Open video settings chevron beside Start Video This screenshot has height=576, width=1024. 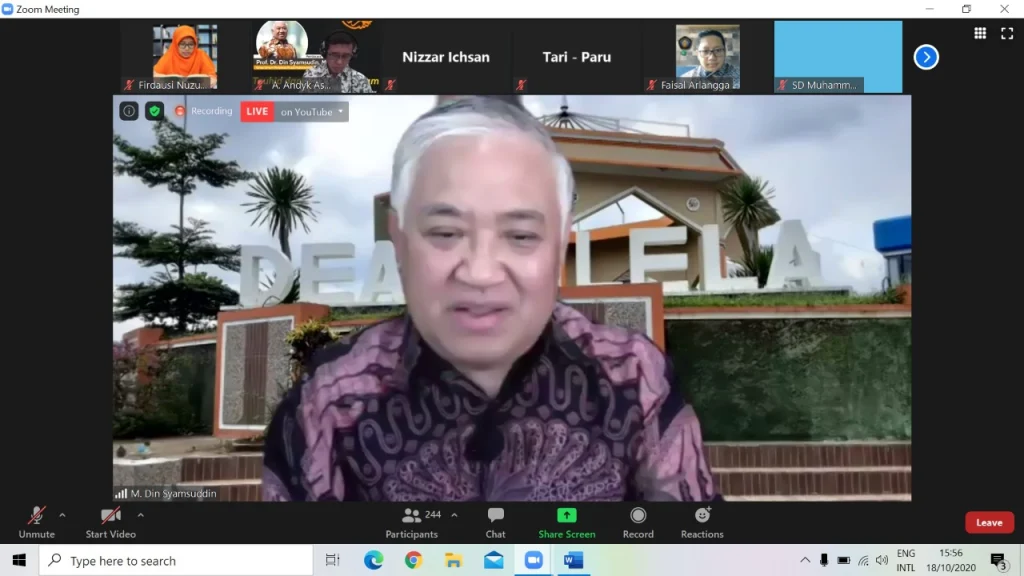[140, 517]
